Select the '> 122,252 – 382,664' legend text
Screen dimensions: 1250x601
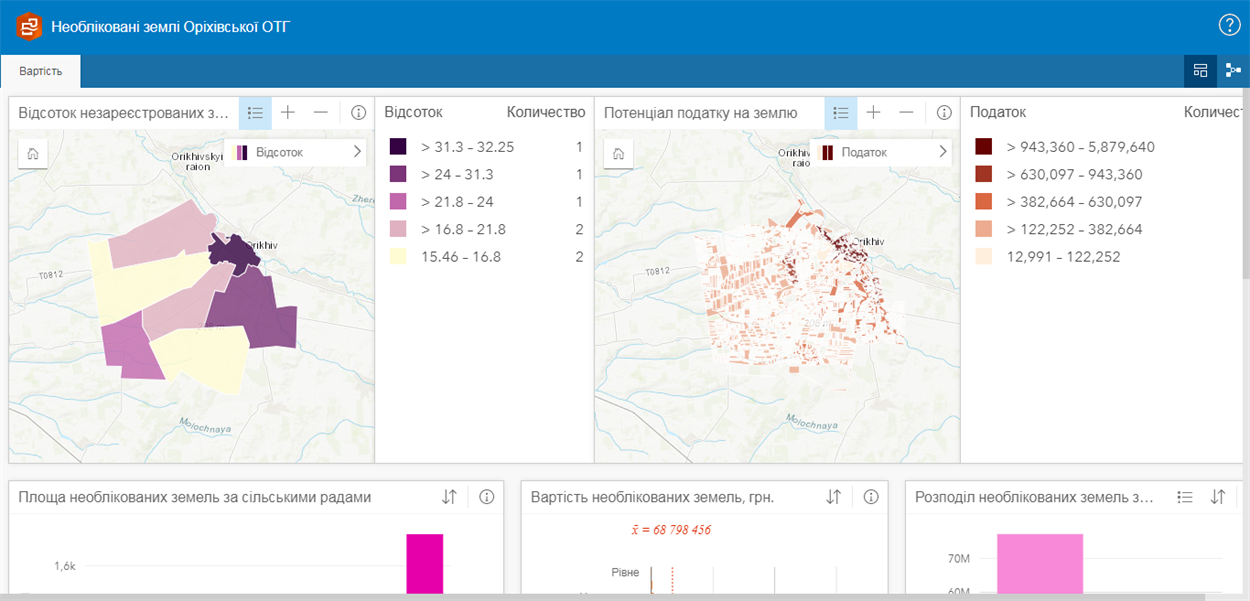pyautogui.click(x=1075, y=229)
